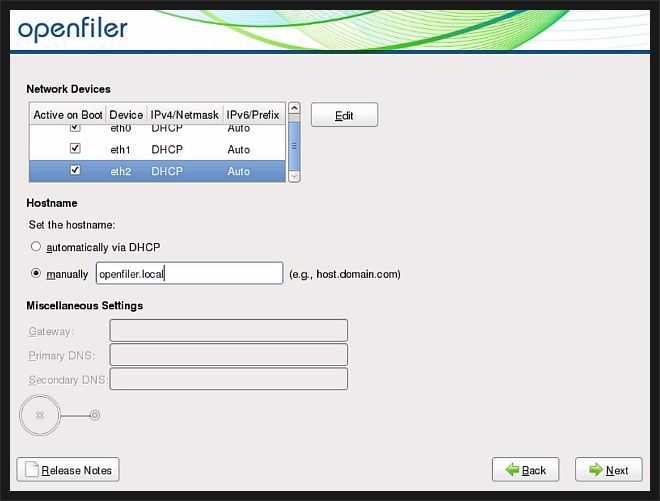Click the Edit network device button

pyautogui.click(x=344, y=115)
